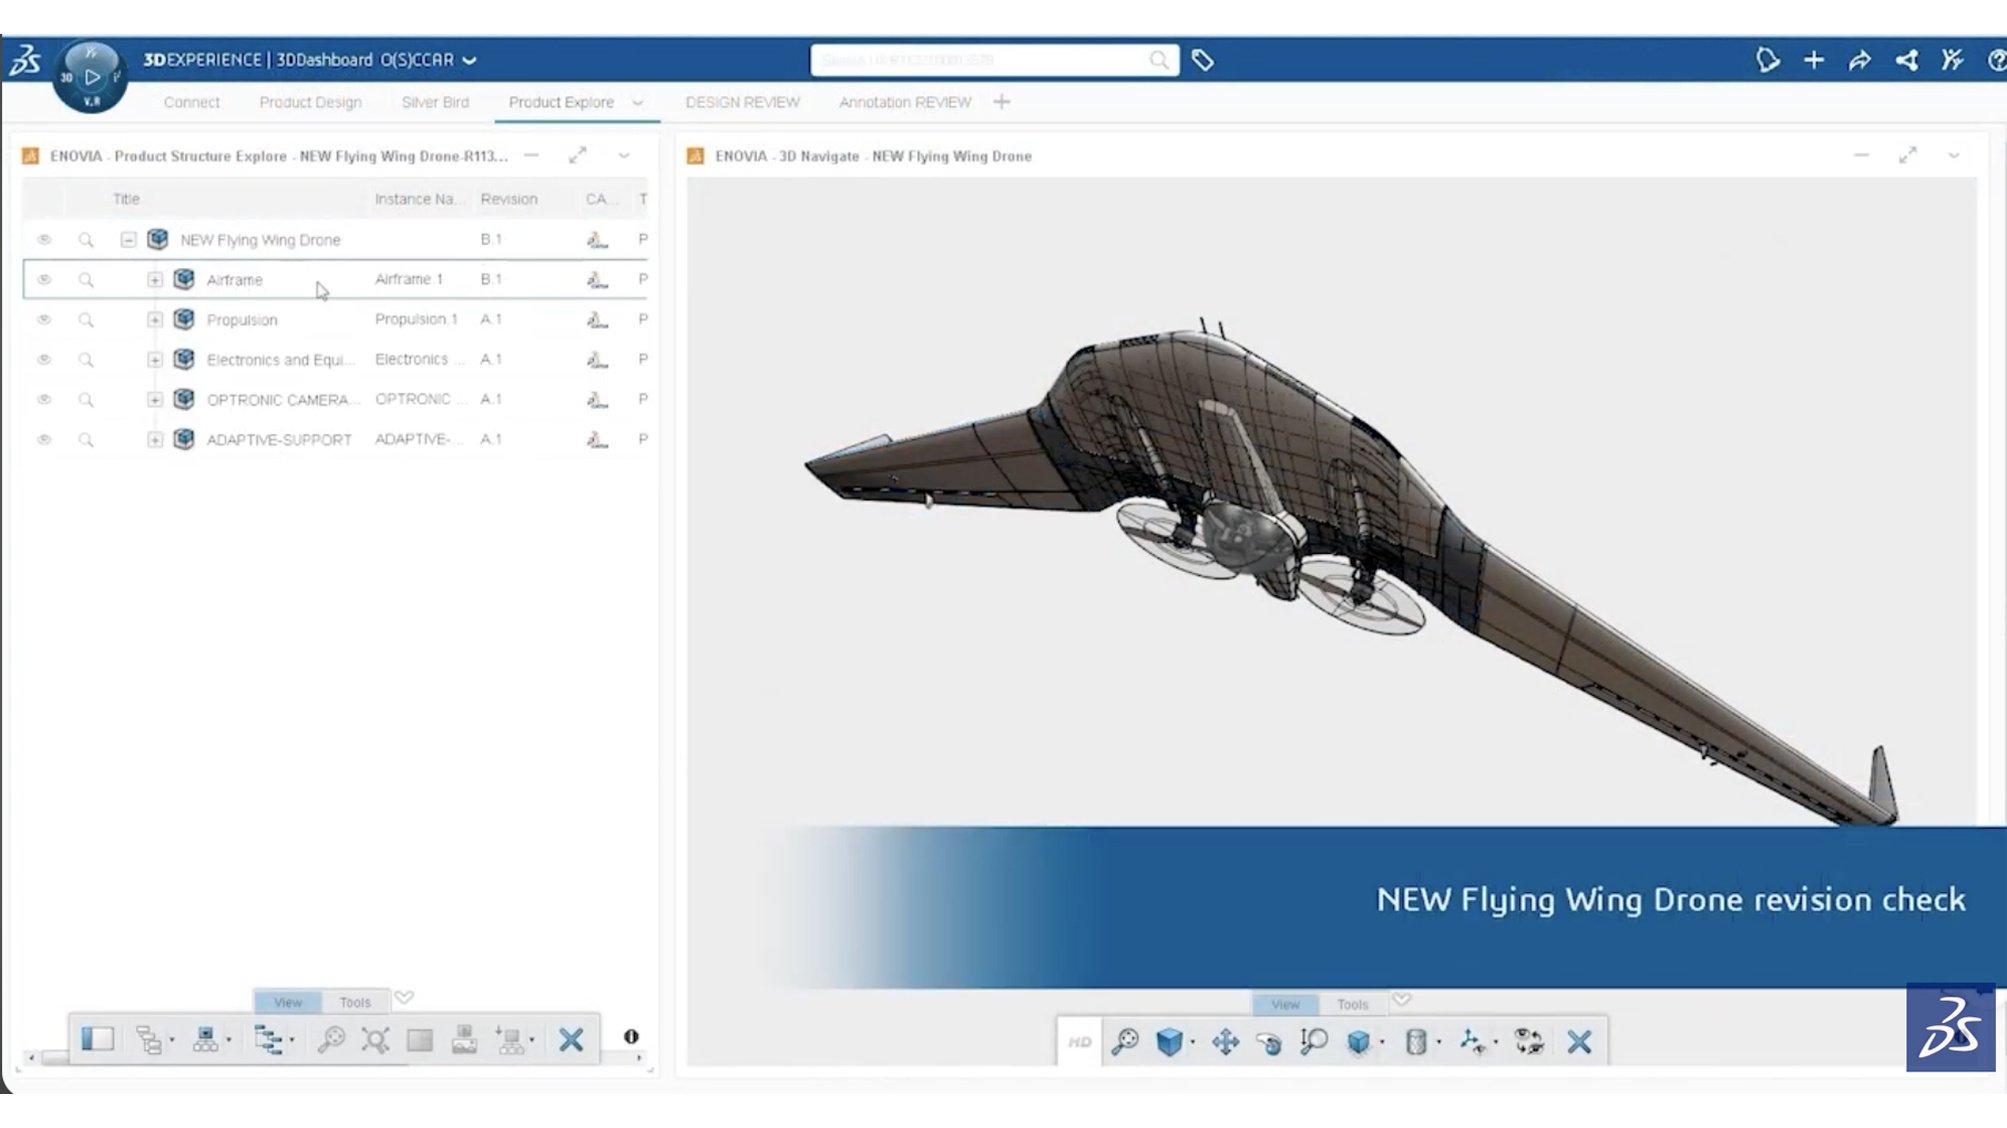Click the Fit All In magnifier in 3D toolbar
Image resolution: width=2007 pixels, height=1128 pixels.
pos(1125,1042)
